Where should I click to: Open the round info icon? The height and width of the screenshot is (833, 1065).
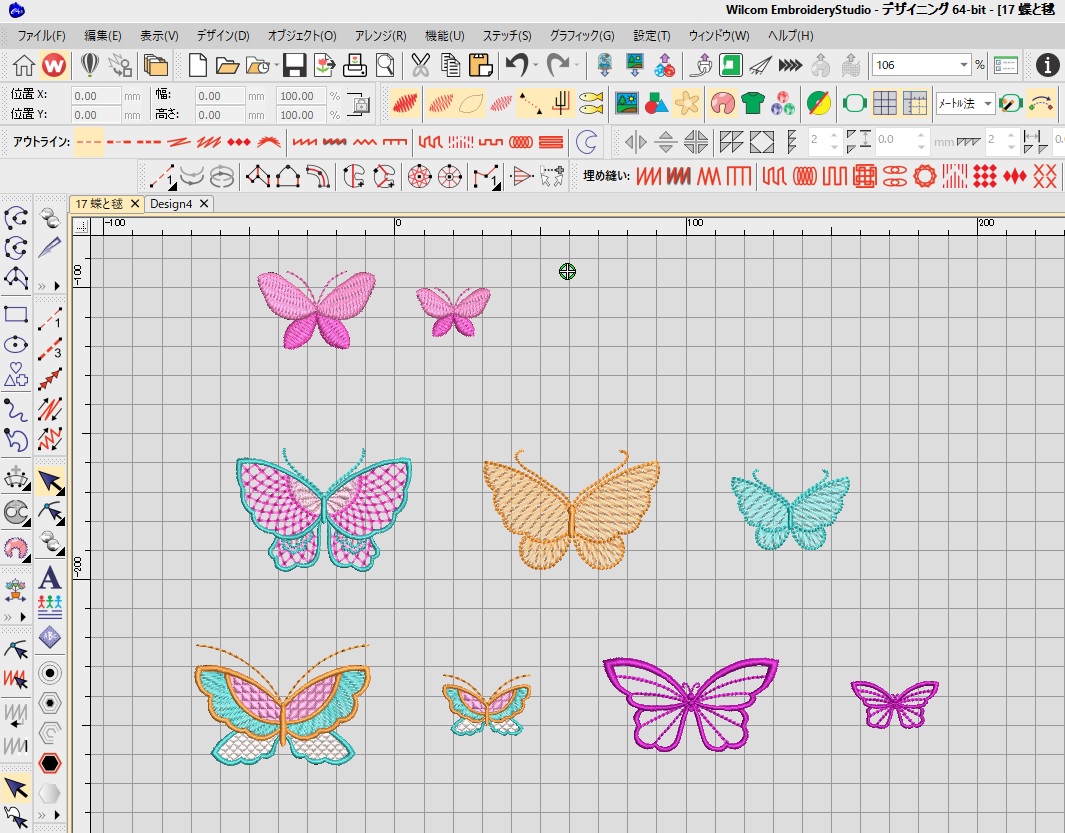point(1047,65)
